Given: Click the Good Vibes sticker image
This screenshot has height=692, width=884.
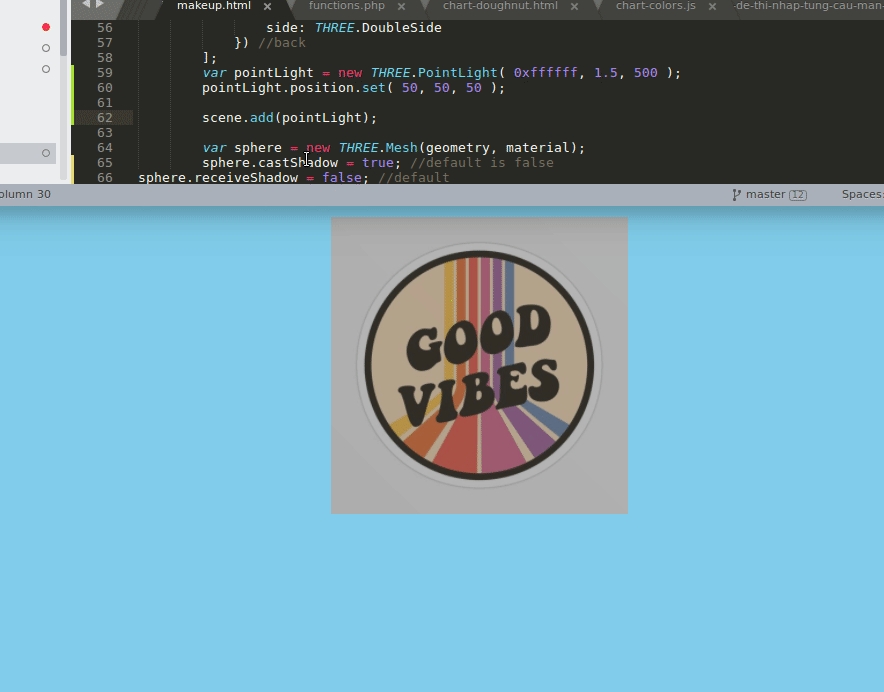Looking at the screenshot, I should tap(479, 366).
